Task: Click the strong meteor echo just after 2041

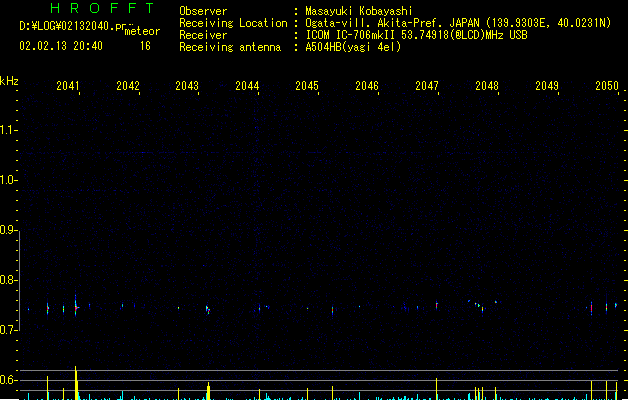Action: click(76, 306)
